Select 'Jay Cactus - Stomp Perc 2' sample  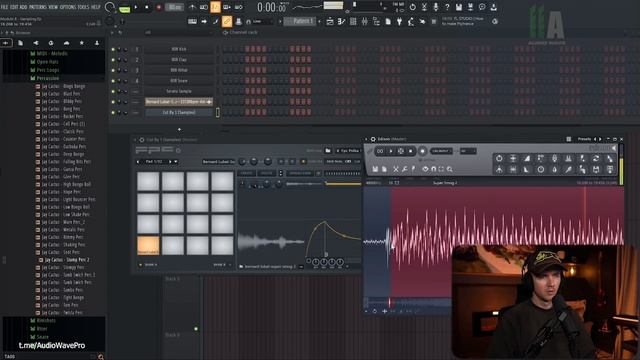click(67, 260)
